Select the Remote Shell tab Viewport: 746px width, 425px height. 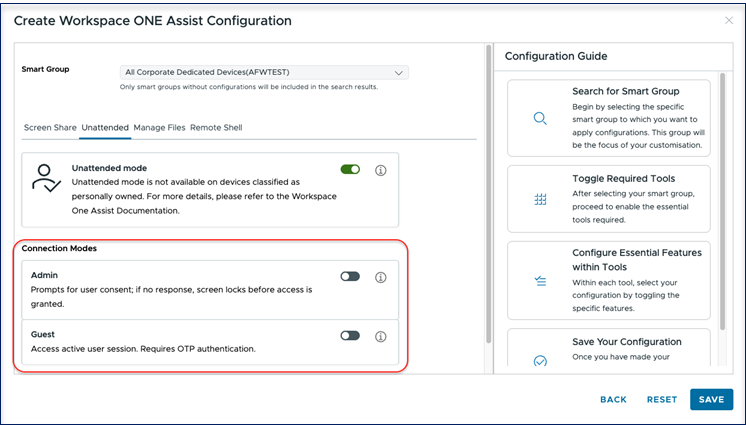point(216,128)
